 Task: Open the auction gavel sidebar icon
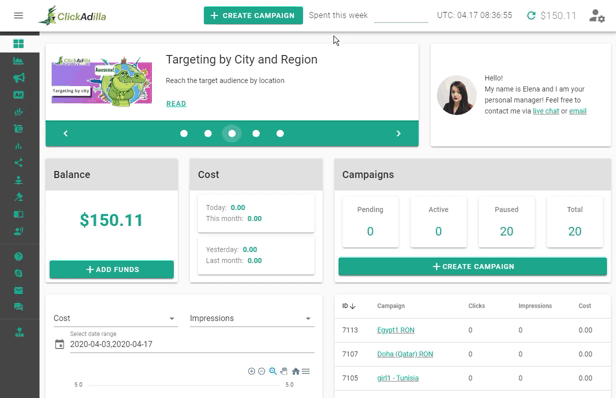pos(18,197)
